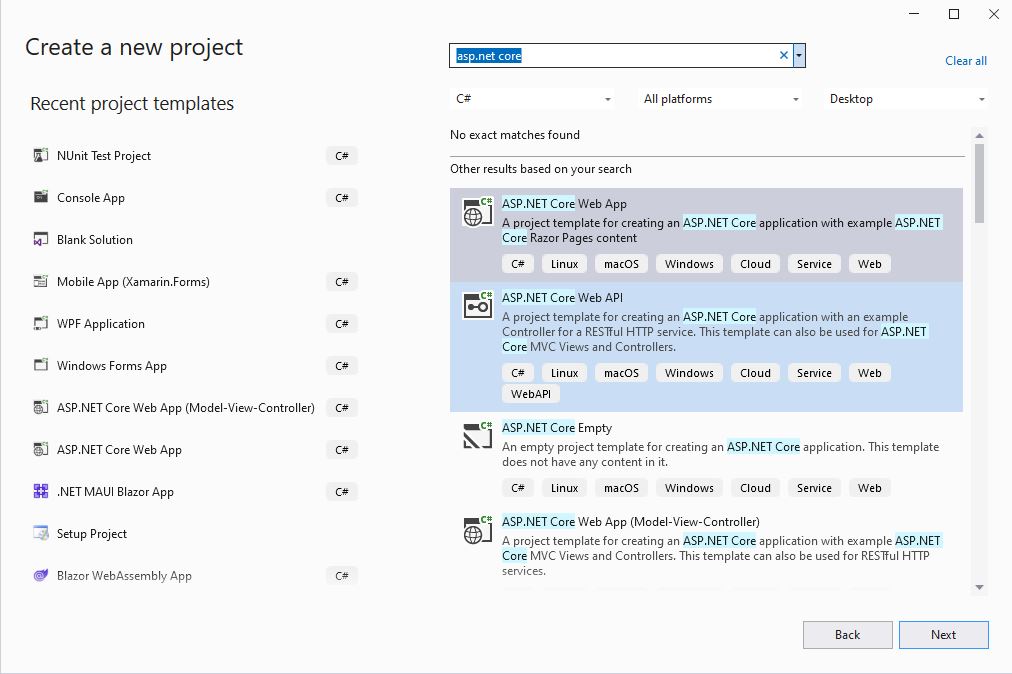1012x674 pixels.
Task: Click the Back button
Action: point(847,635)
